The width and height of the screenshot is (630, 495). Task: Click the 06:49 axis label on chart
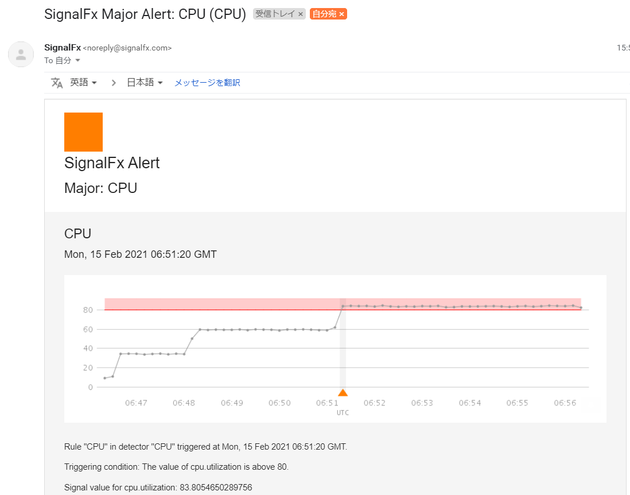click(x=232, y=403)
